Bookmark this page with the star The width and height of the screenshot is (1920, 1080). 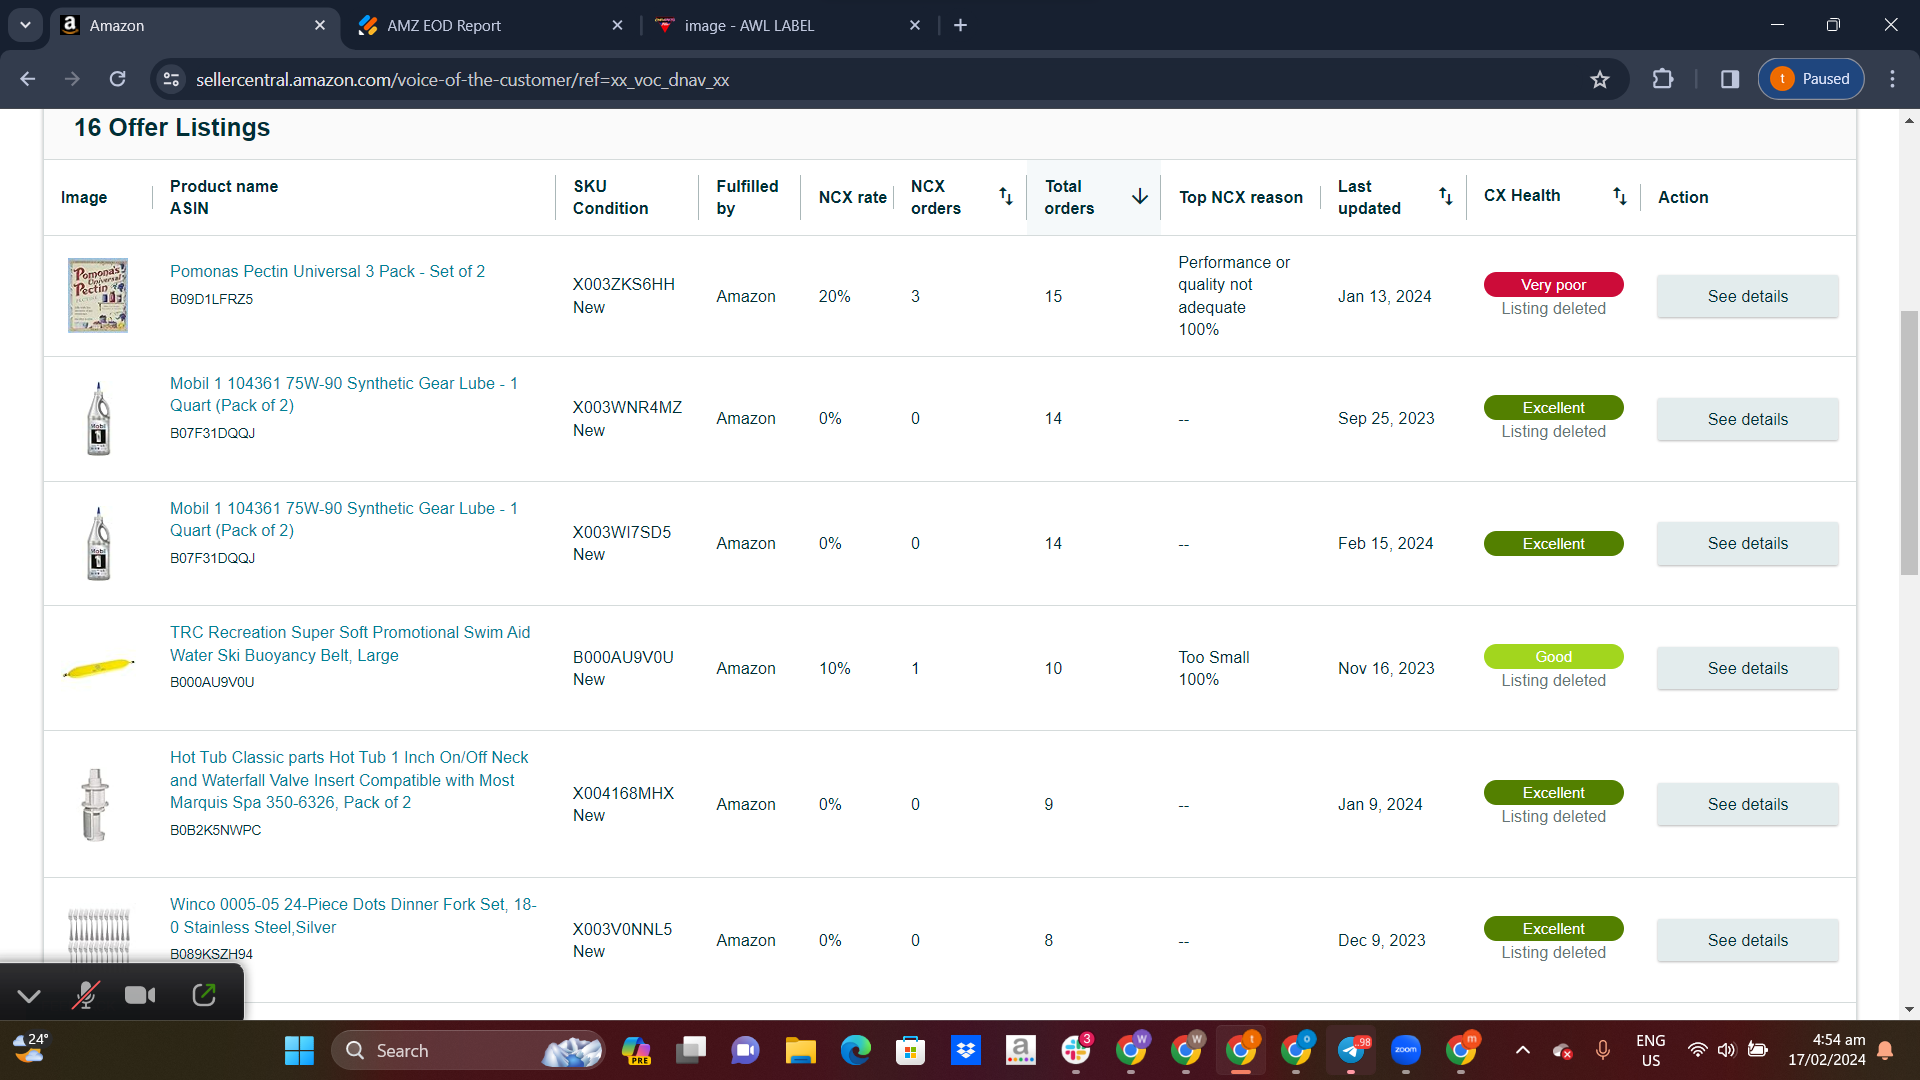(1600, 79)
